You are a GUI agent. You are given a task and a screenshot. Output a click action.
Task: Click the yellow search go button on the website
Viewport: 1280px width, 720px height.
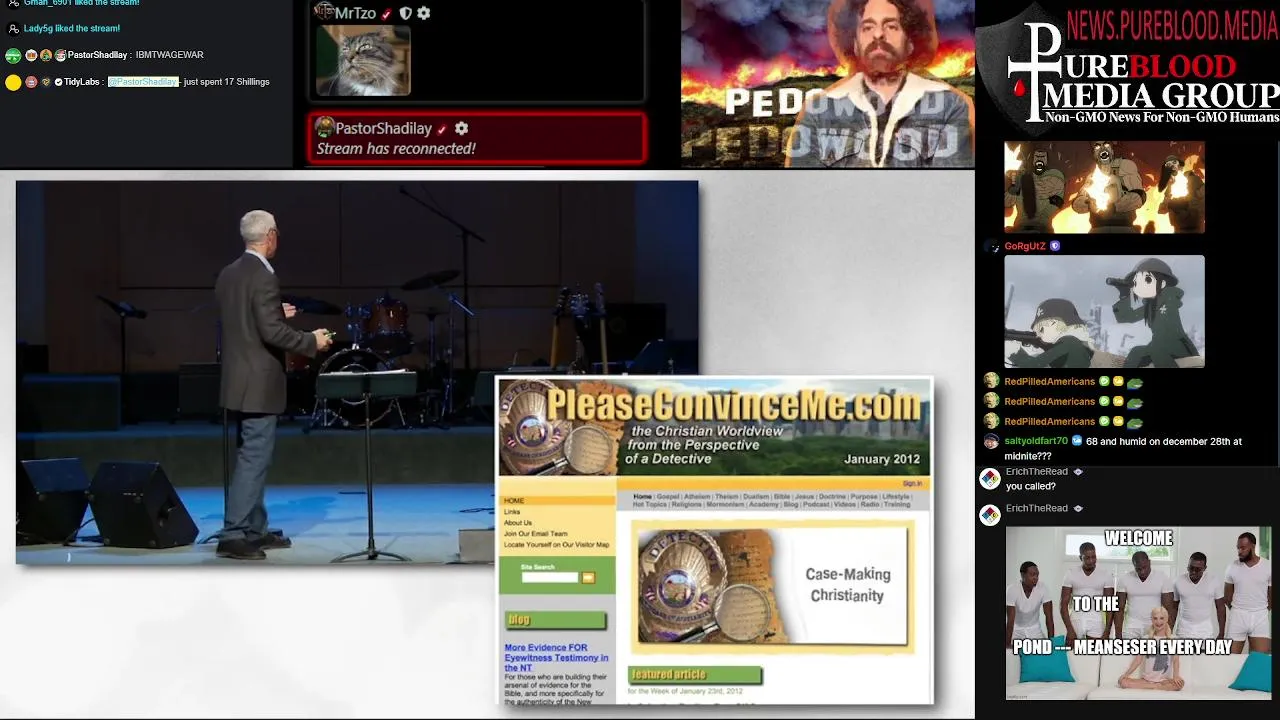(x=588, y=577)
